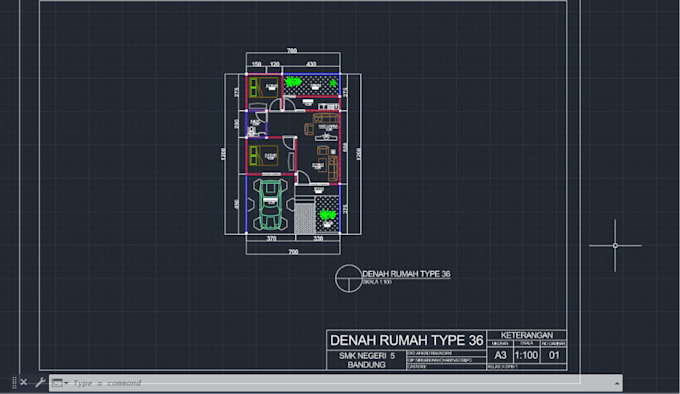The height and width of the screenshot is (394, 680).
Task: Open the recent commands dropdown icon
Action: (60, 383)
